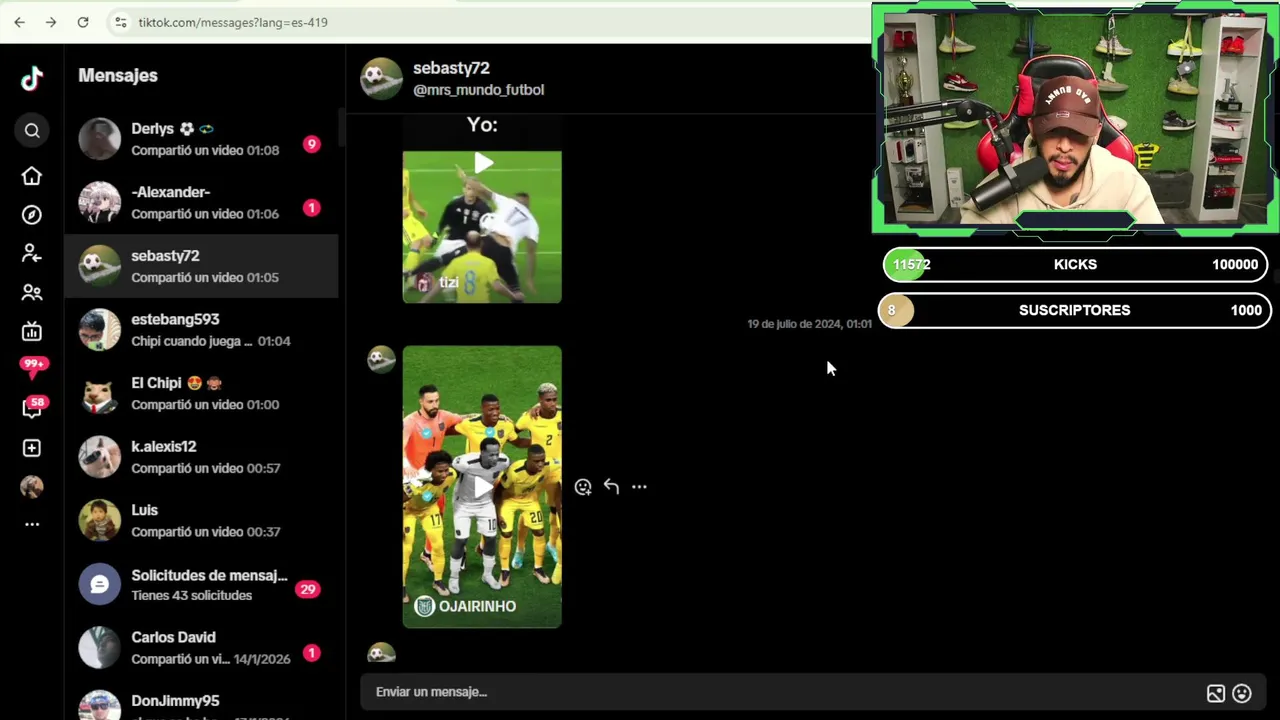Open Messages icon with 99+ badge
The image size is (1280, 720).
(x=33, y=368)
